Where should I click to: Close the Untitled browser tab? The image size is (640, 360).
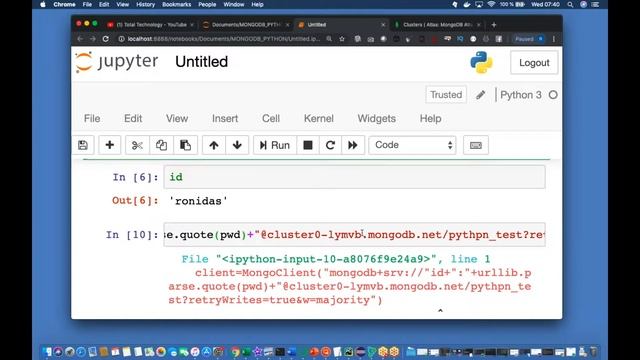tap(383, 25)
